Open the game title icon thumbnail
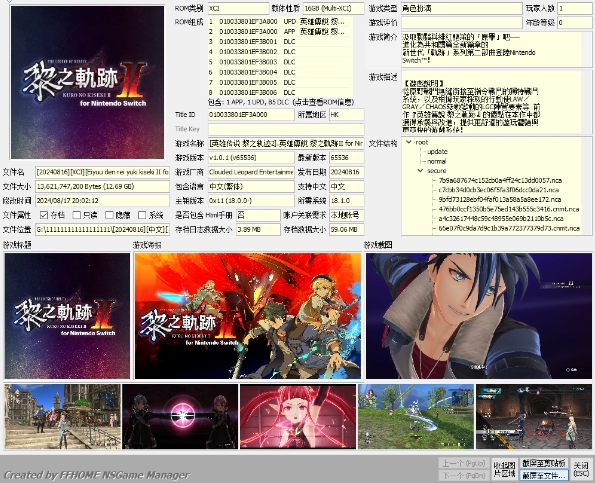The image size is (595, 483). (67, 316)
